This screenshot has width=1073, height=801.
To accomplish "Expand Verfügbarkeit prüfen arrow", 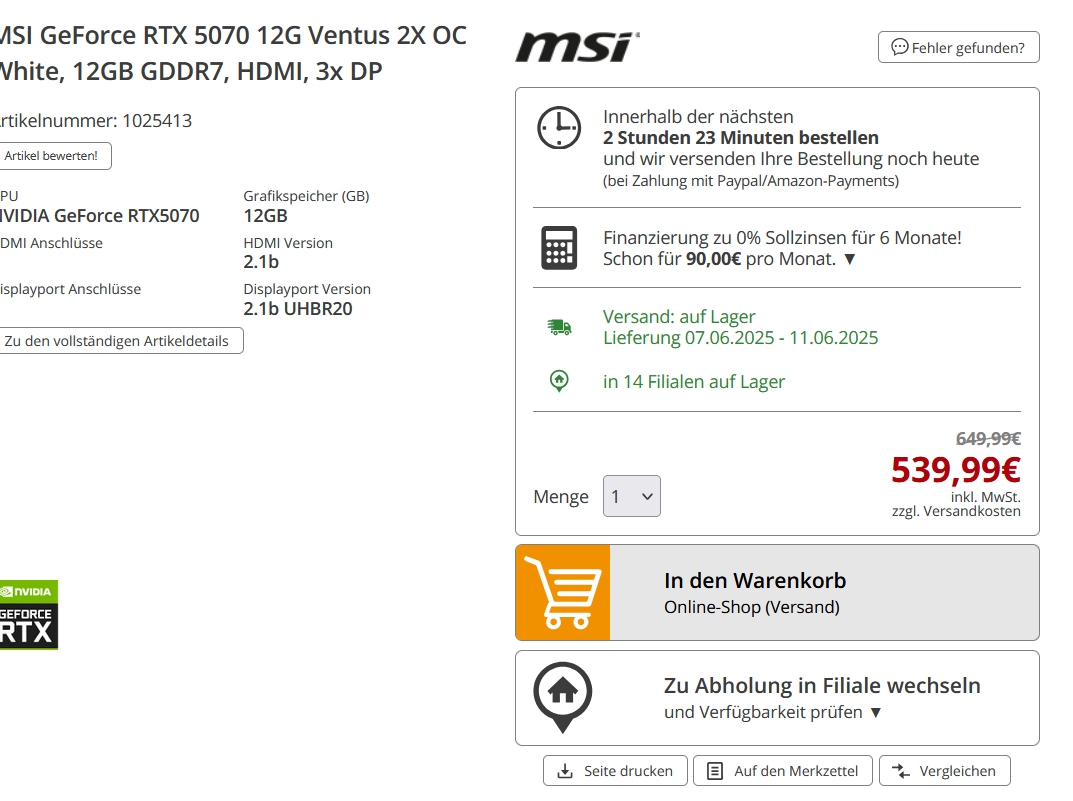I will [875, 713].
